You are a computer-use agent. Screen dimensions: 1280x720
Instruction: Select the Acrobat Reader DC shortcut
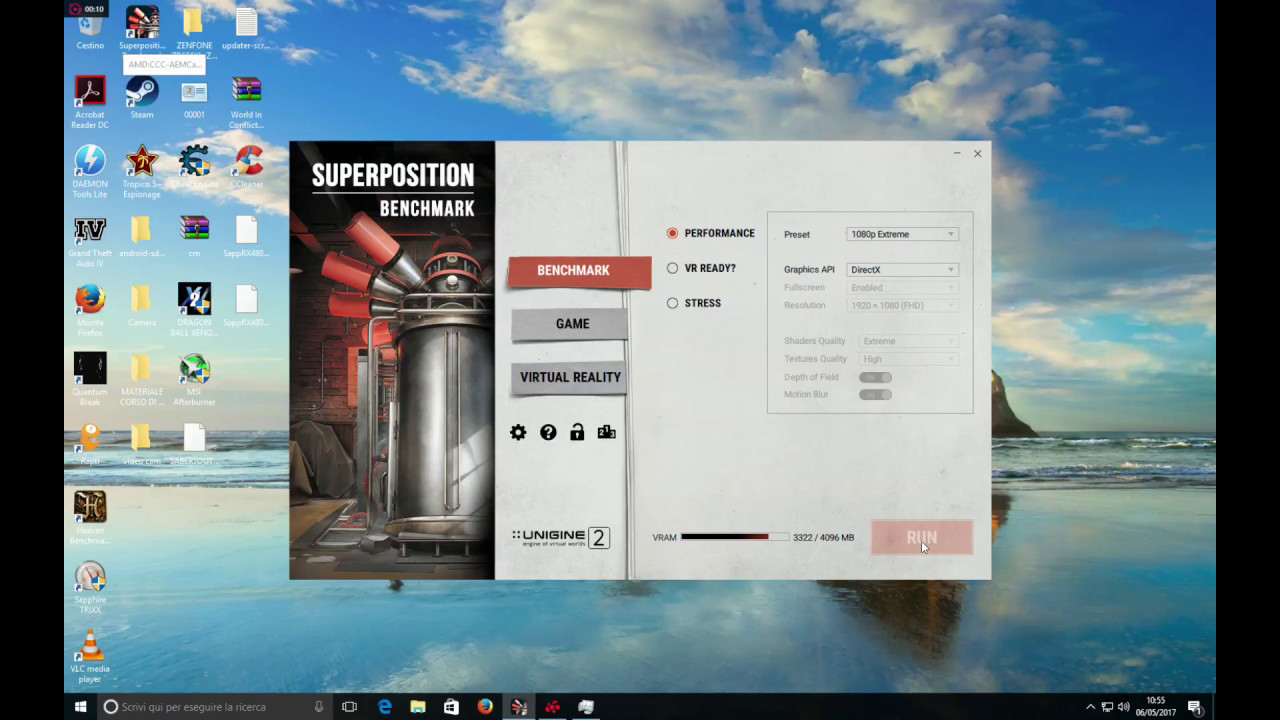click(x=90, y=102)
